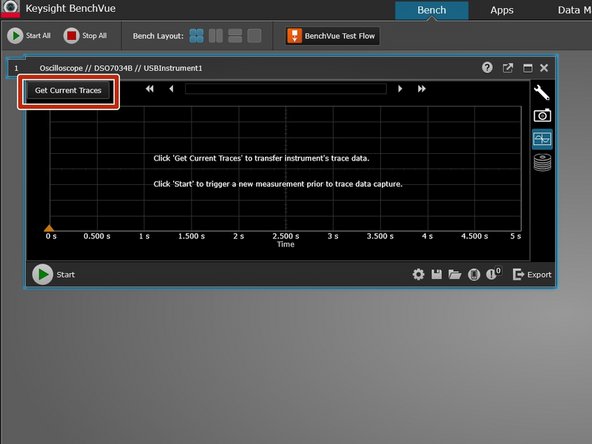Screen dimensions: 592x444
Task: Step back one trace
Action: click(171, 89)
